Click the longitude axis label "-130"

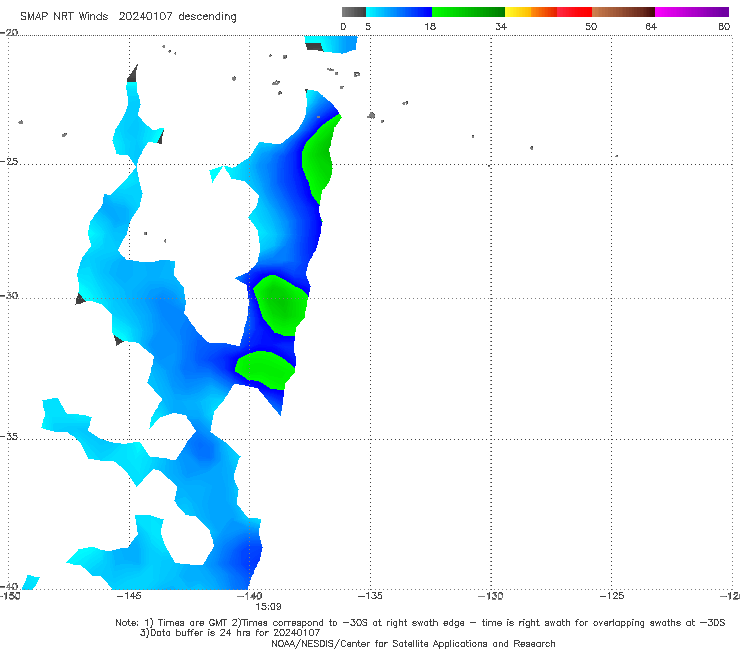(490, 596)
